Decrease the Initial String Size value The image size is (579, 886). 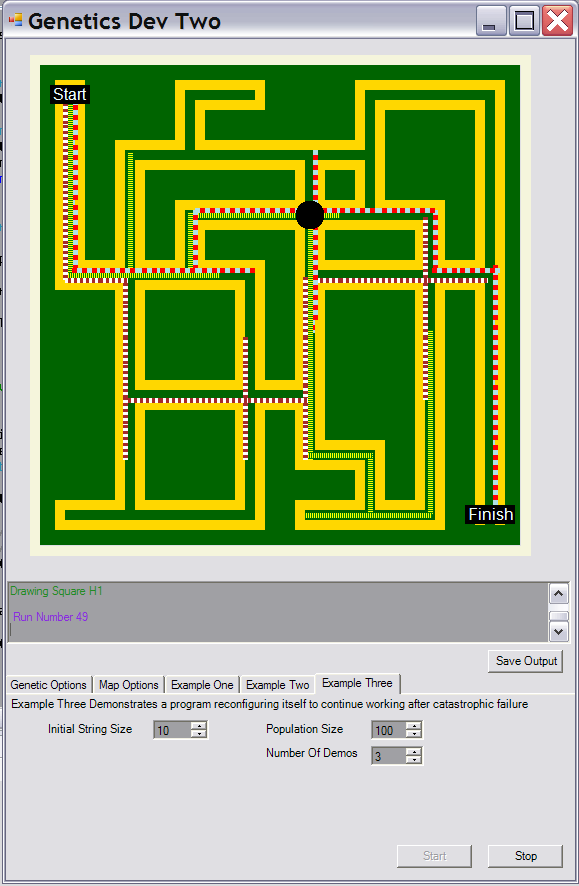(x=199, y=733)
